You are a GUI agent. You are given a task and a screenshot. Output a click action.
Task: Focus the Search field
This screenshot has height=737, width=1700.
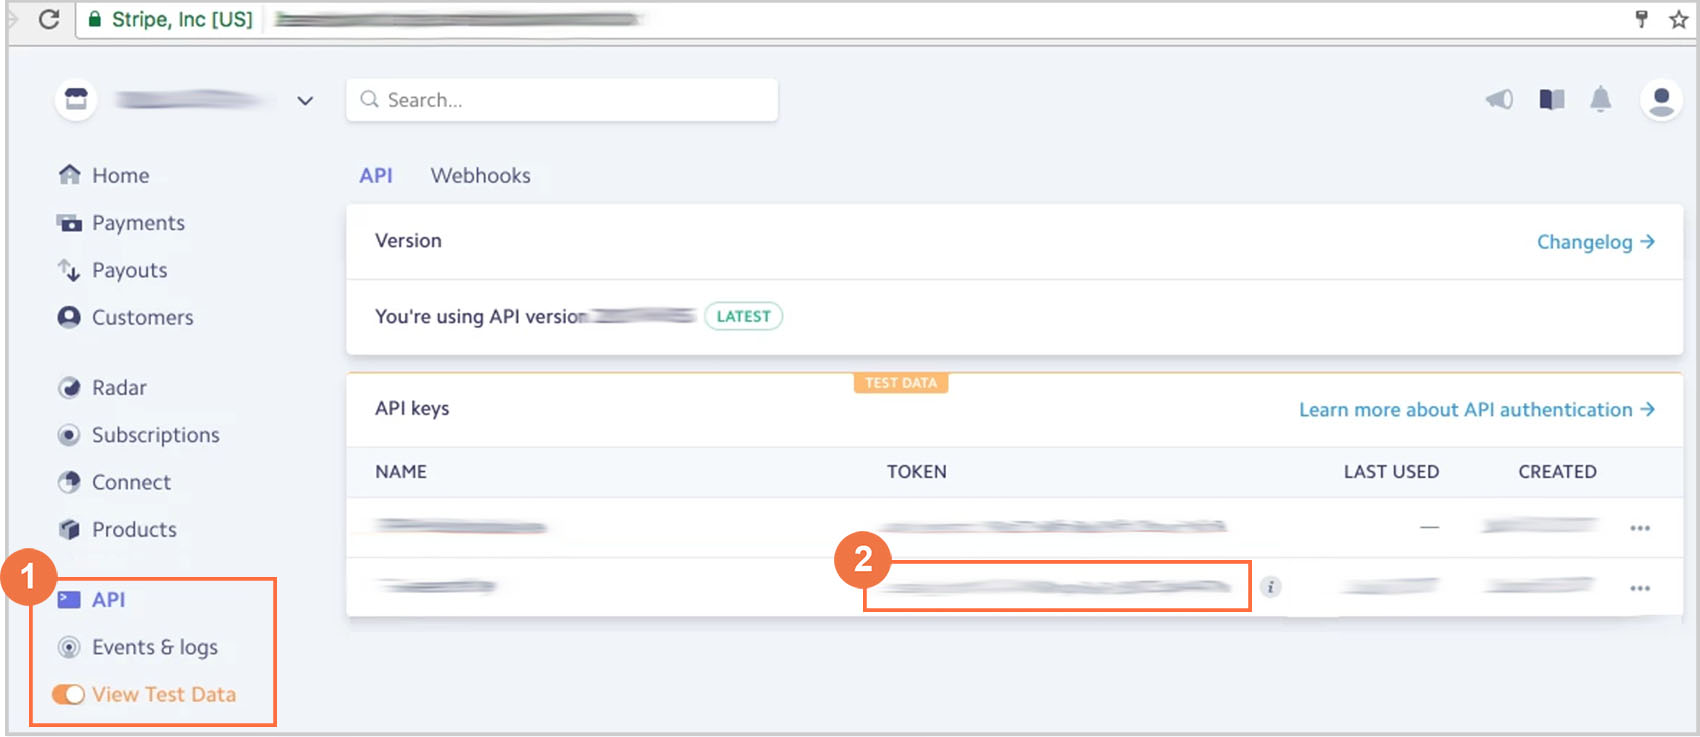click(x=562, y=100)
